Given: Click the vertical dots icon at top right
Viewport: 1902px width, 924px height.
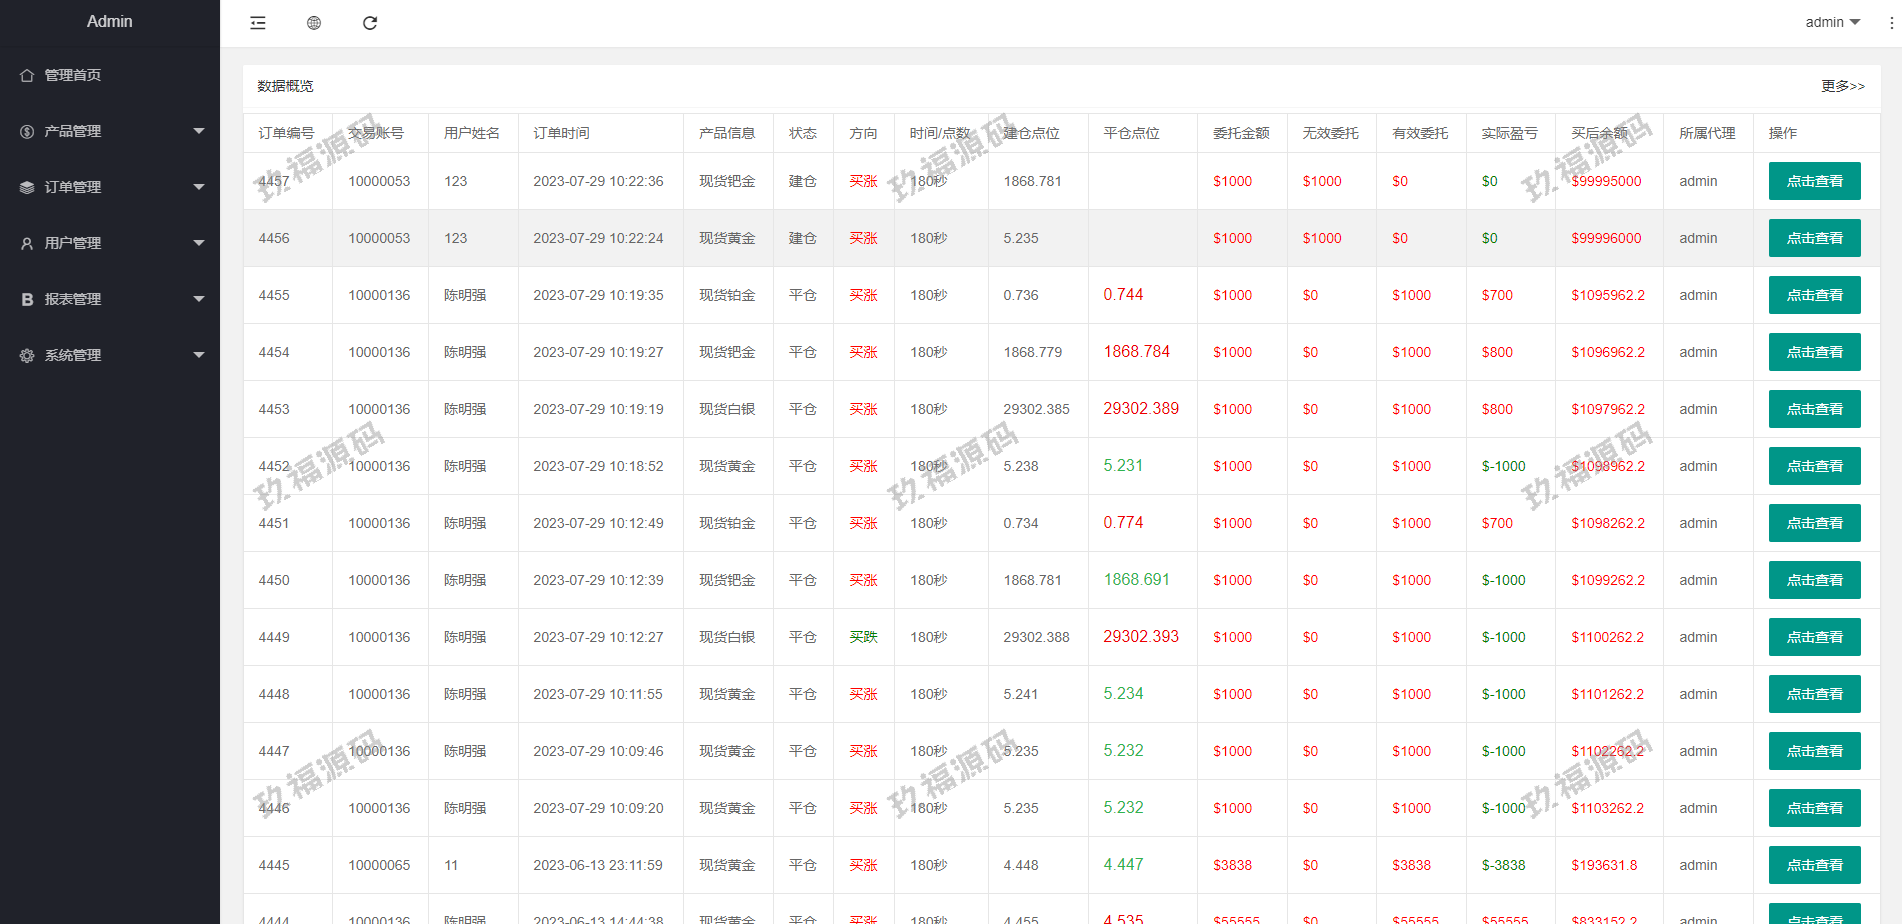Looking at the screenshot, I should point(1891,22).
